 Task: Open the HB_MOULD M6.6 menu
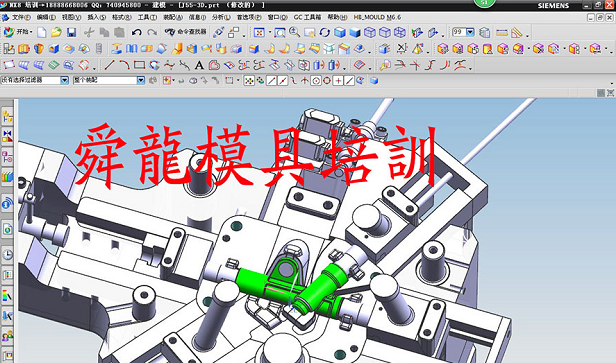coord(377,17)
